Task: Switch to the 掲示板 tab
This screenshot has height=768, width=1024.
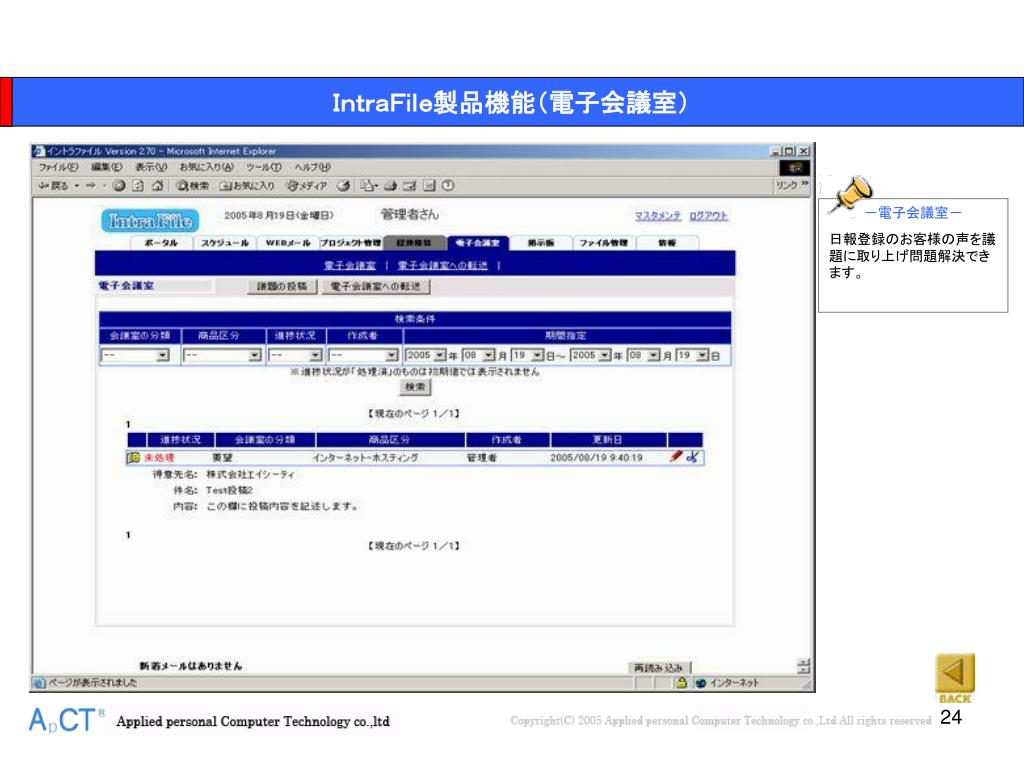Action: (x=541, y=243)
